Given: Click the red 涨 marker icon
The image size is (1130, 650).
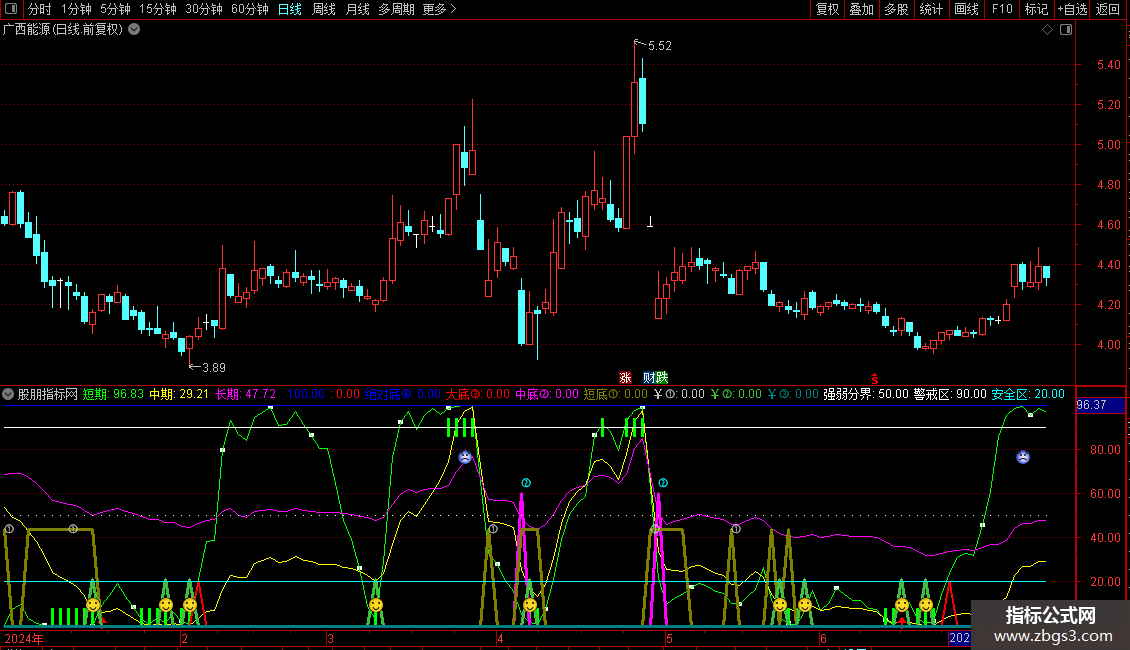Looking at the screenshot, I should pos(625,377).
